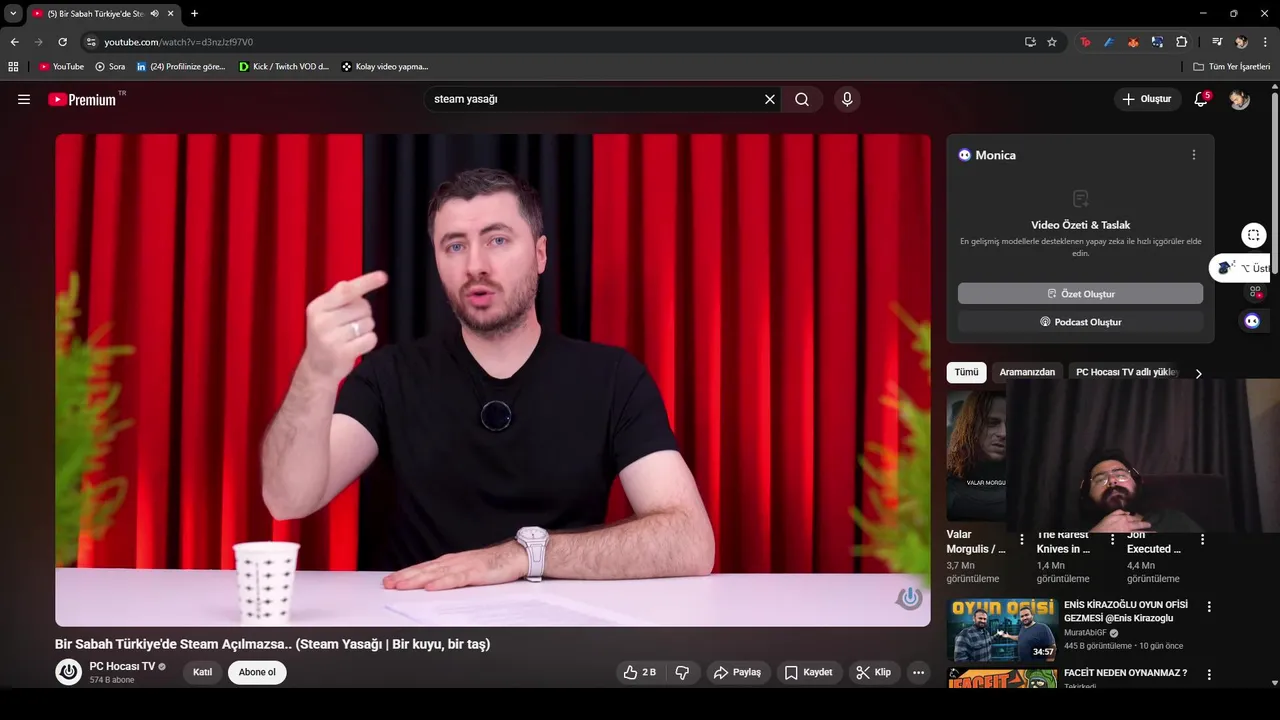Open options for Enis Kirazoğlu Oyun Ofisi video
Screen dimensions: 1280x720
(x=1209, y=607)
